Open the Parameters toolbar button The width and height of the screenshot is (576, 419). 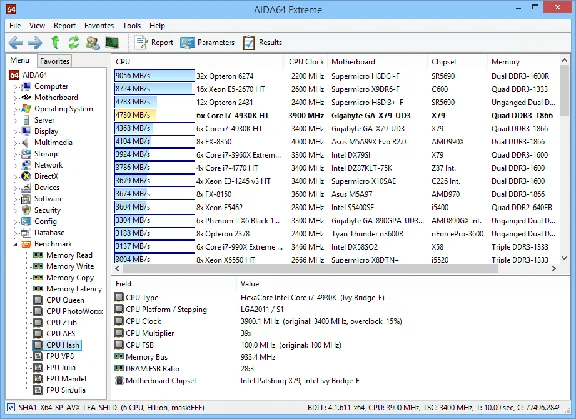(207, 43)
